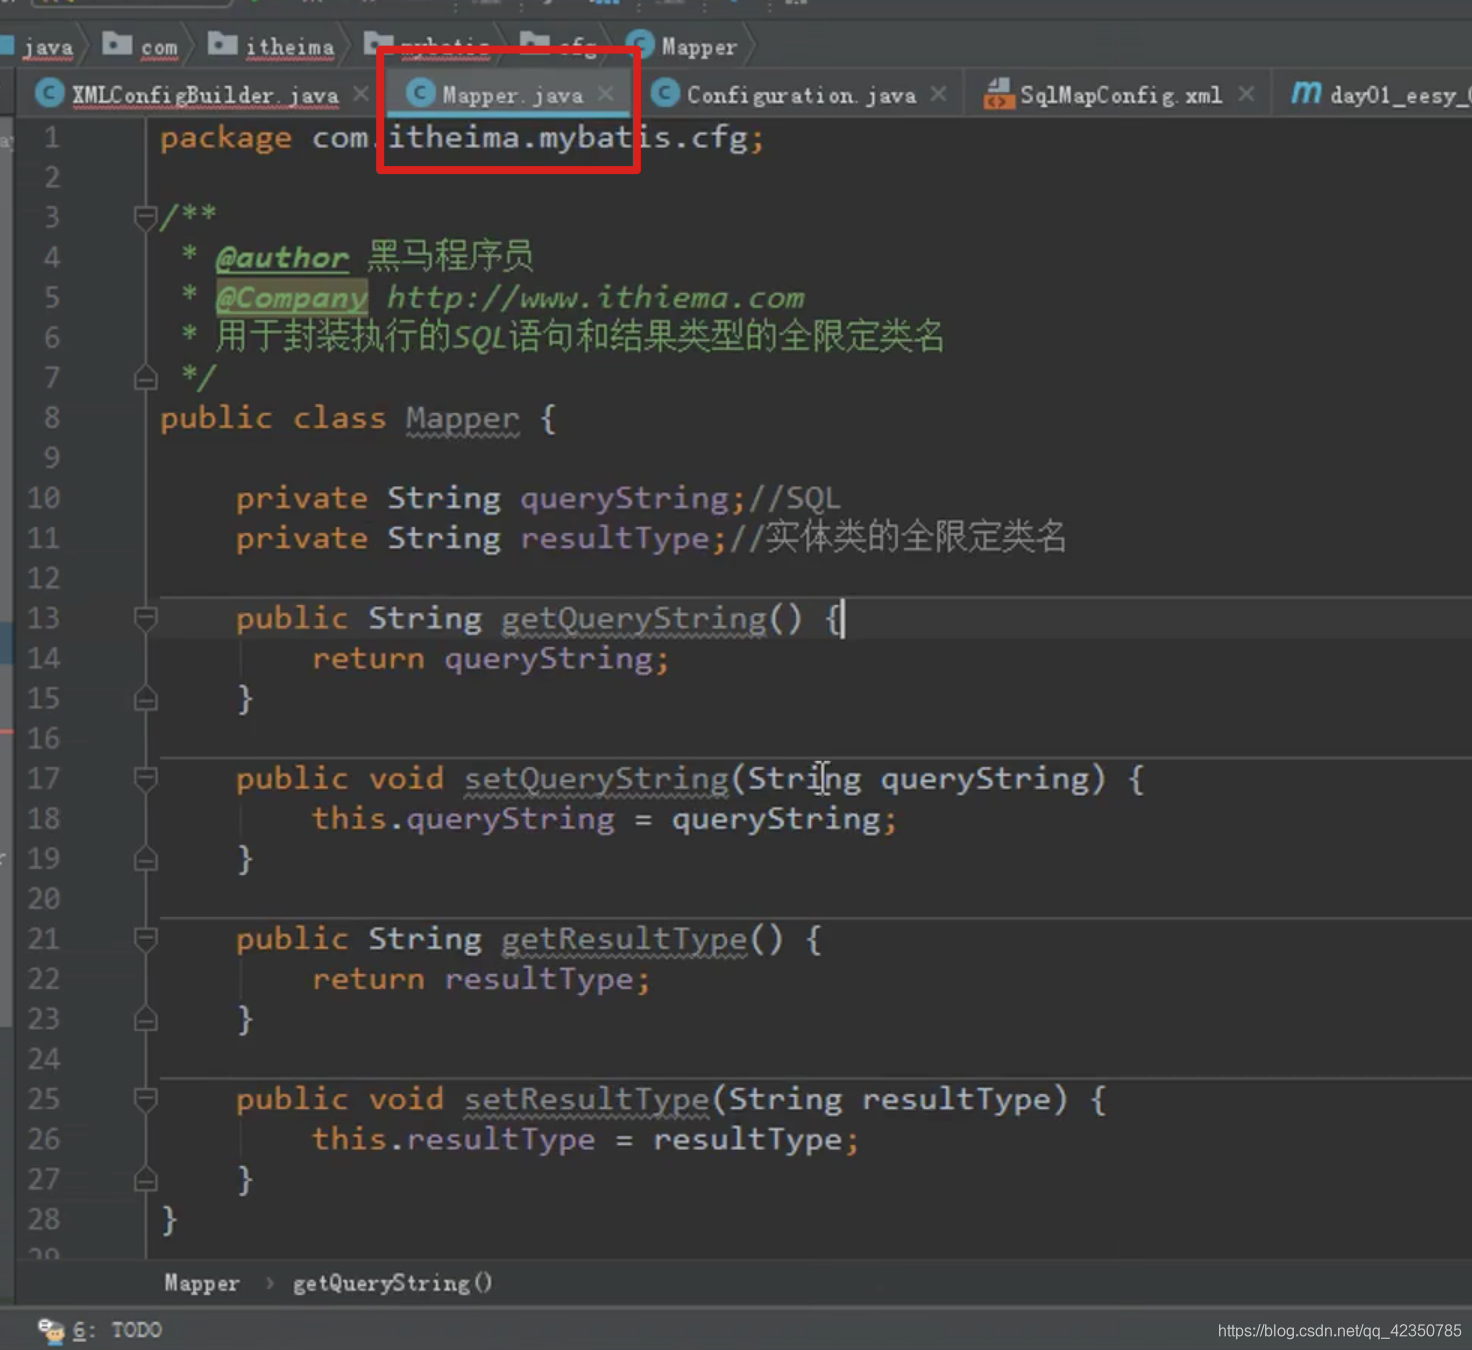Screen dimensions: 1472x1350
Task: Click 'this.resultType' on line 26
Action: point(453,1139)
